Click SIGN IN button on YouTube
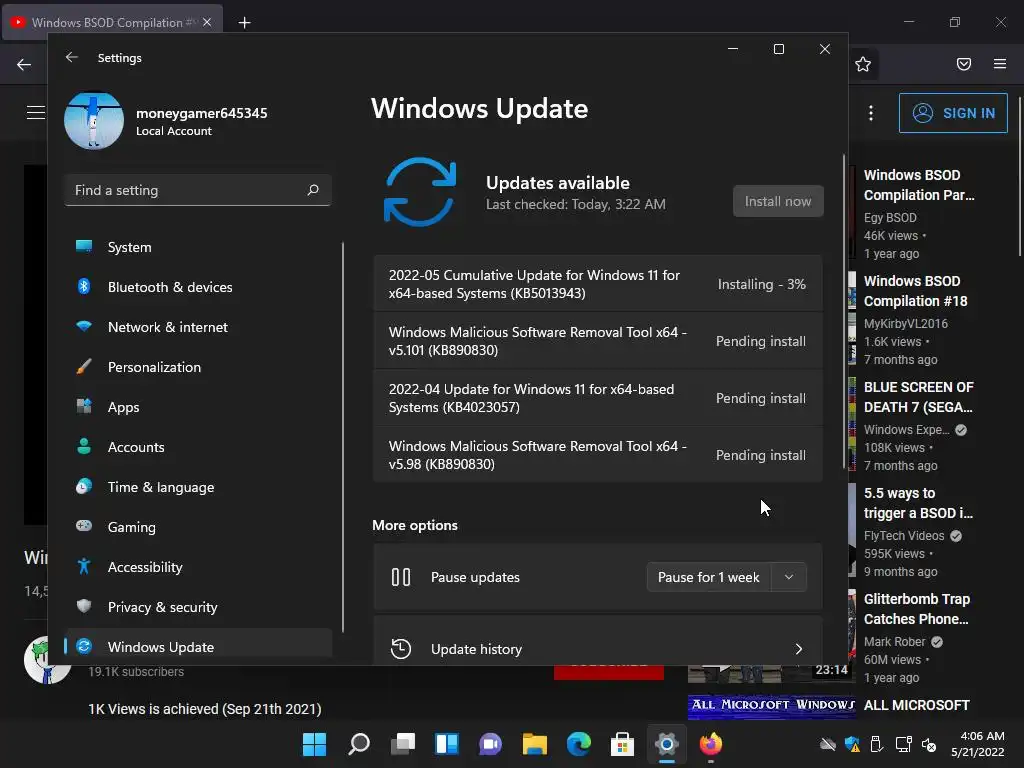This screenshot has width=1024, height=768. 953,113
